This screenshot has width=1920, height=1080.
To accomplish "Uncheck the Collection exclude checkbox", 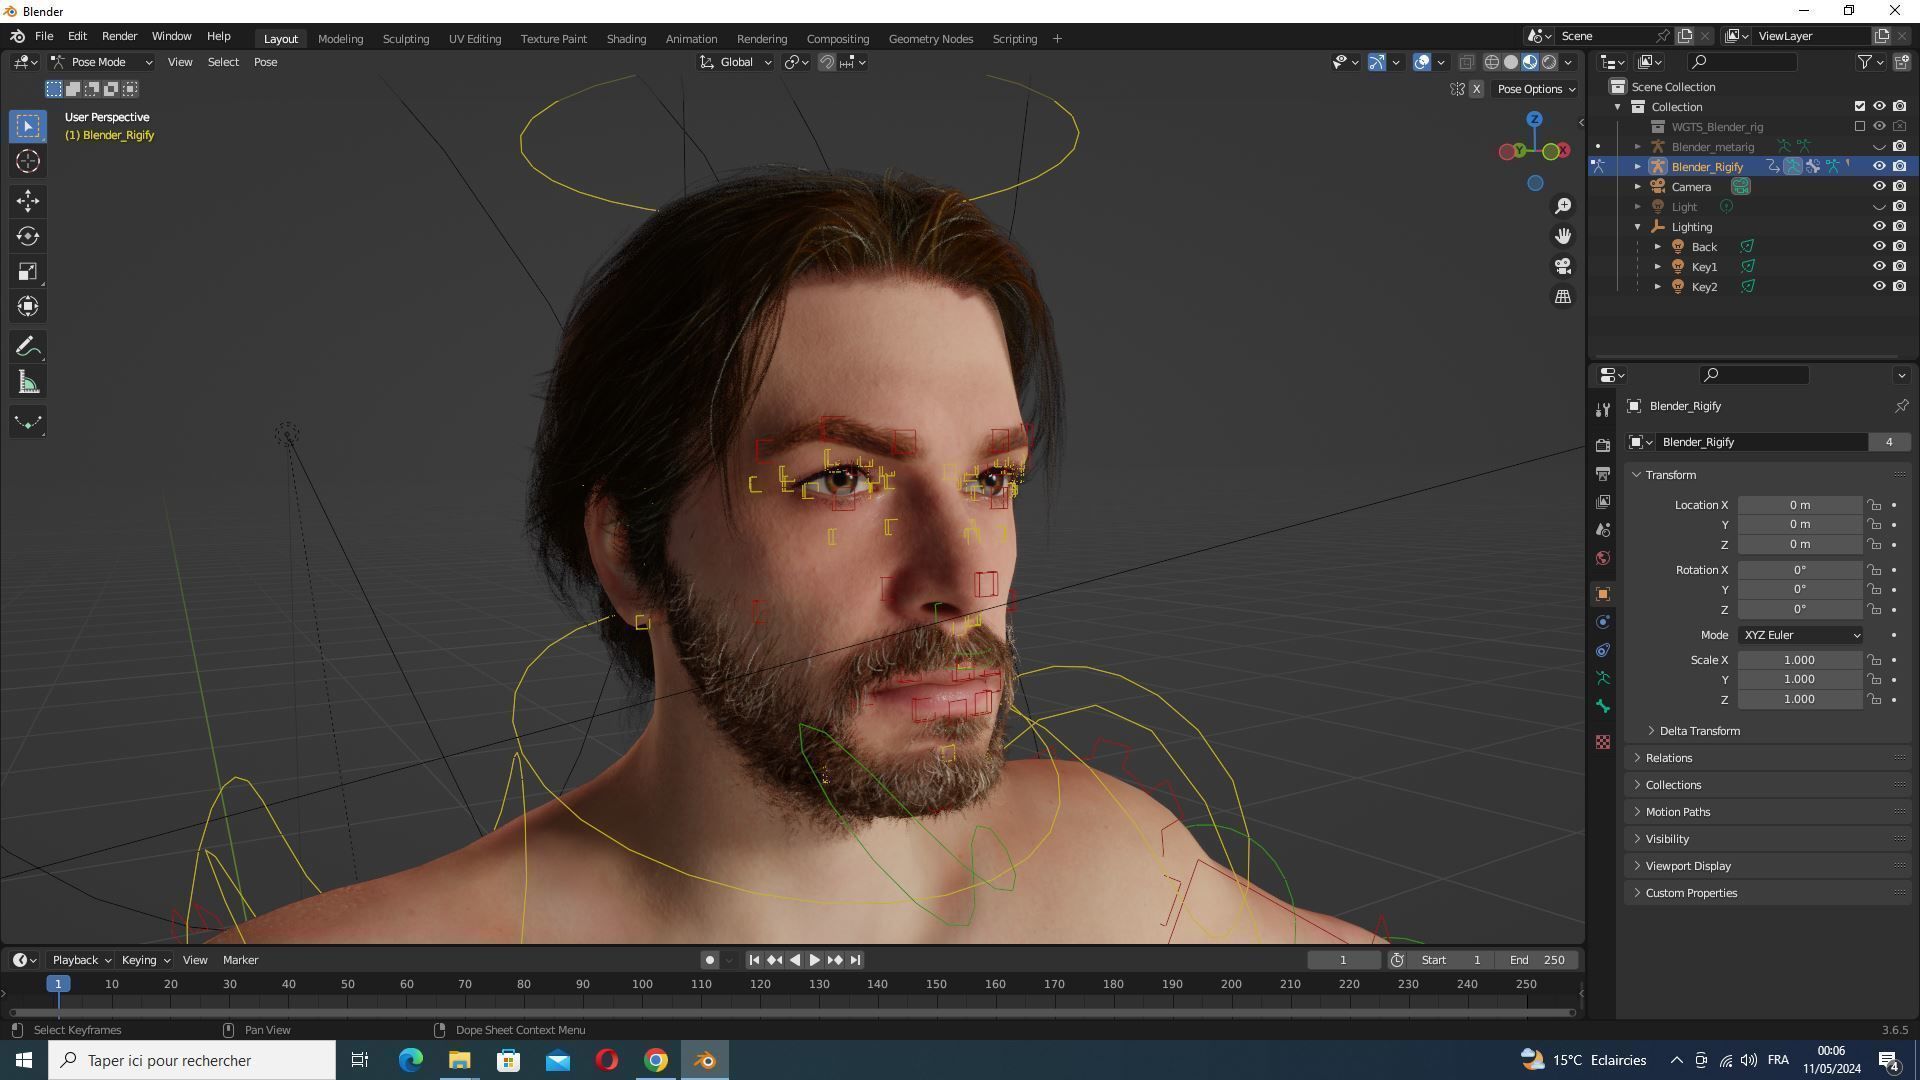I will 1859,107.
